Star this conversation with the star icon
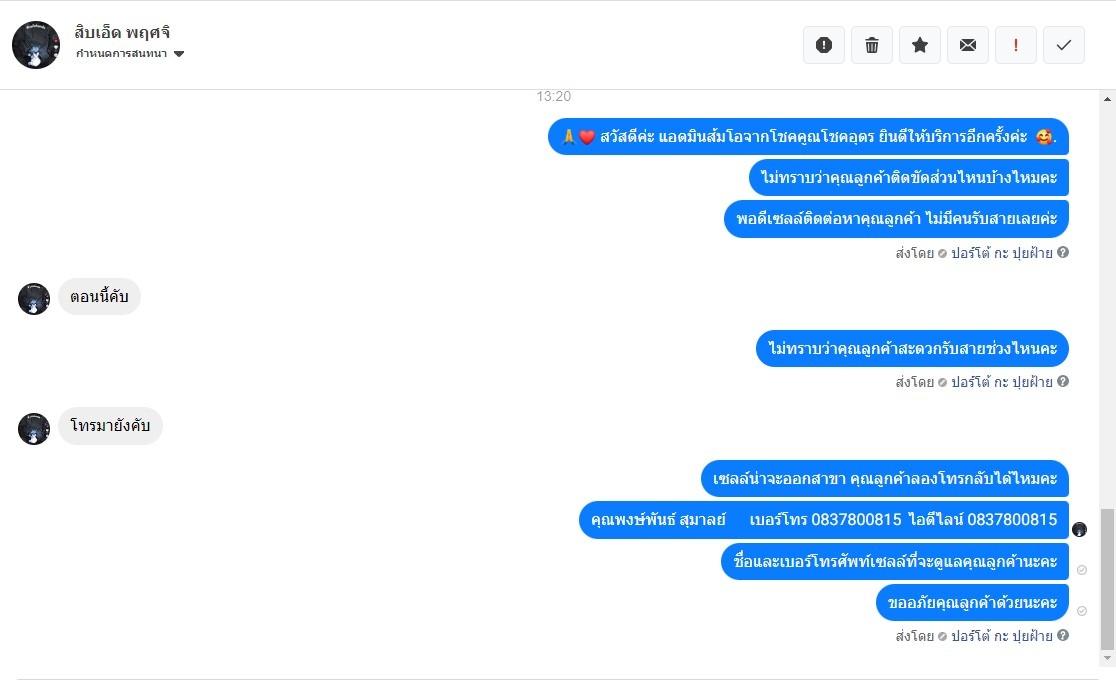The height and width of the screenshot is (680, 1116). (920, 45)
